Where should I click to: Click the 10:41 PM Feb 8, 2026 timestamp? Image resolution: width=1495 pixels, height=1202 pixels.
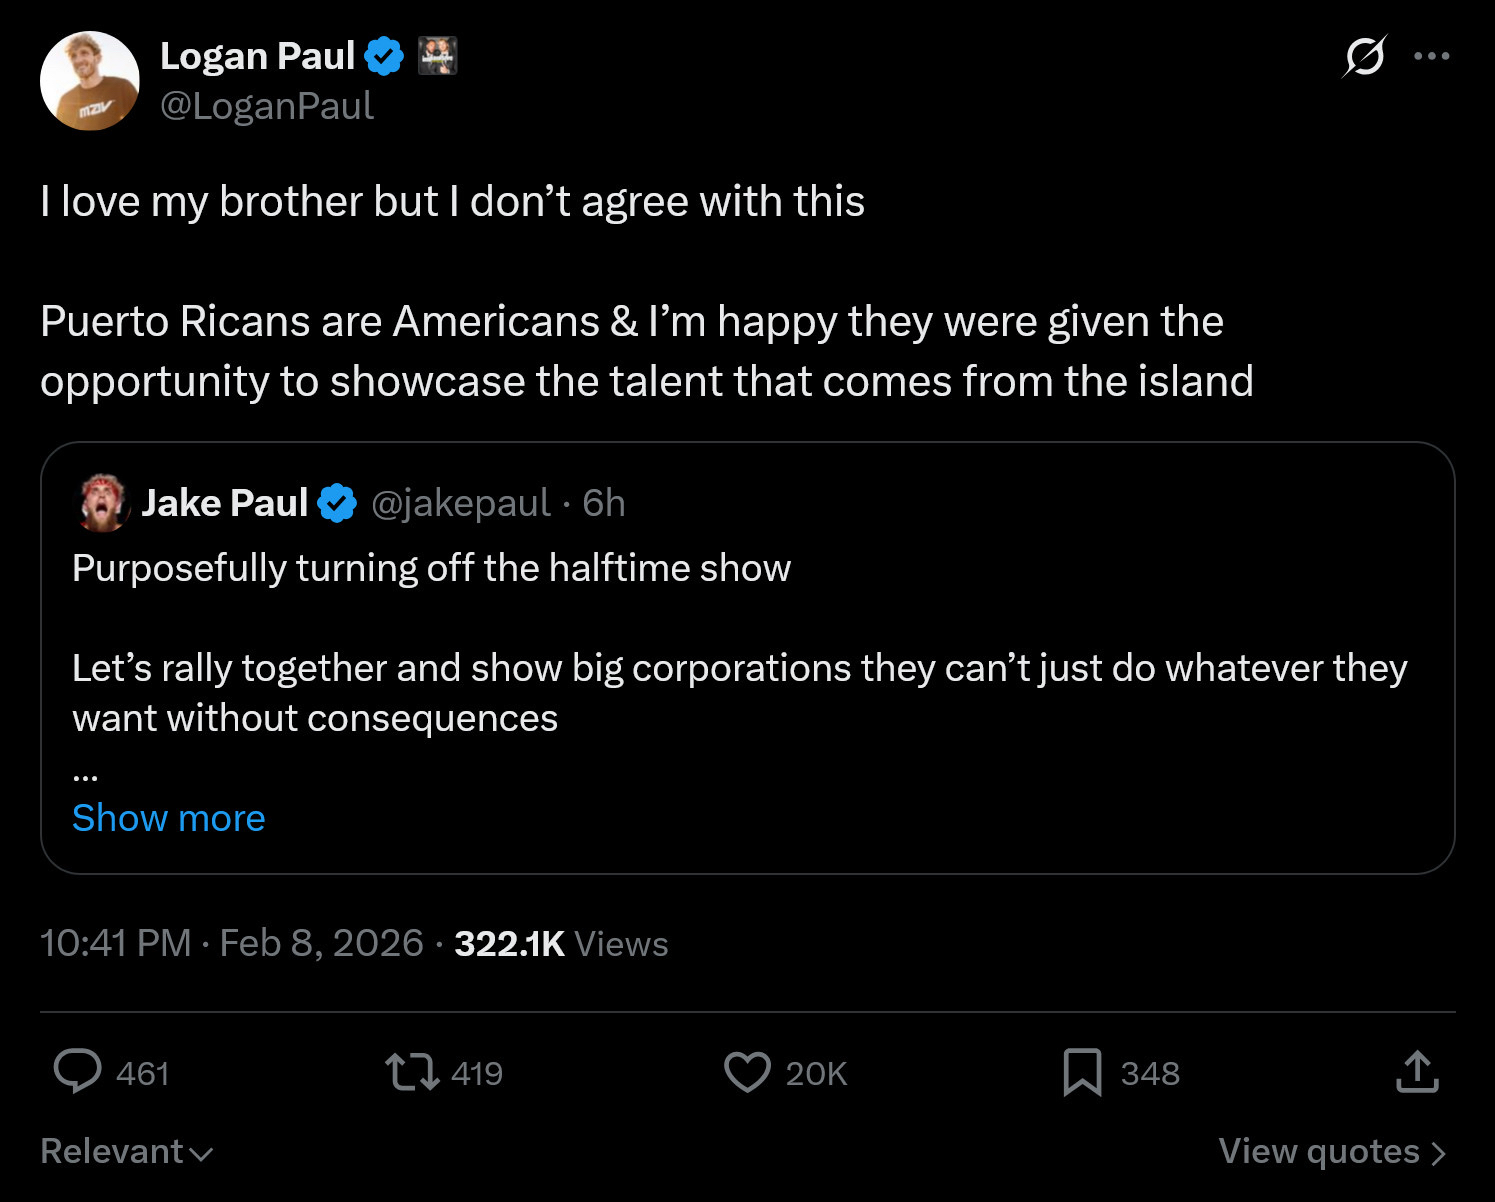[231, 943]
